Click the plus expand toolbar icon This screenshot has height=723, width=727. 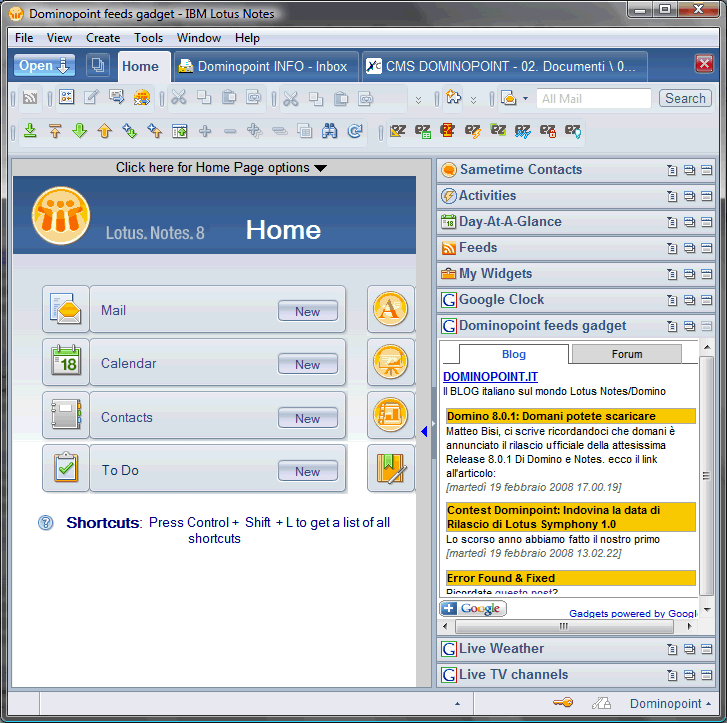pyautogui.click(x=205, y=131)
